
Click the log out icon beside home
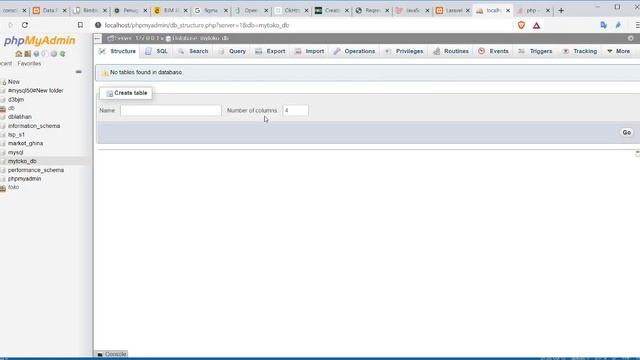27,54
